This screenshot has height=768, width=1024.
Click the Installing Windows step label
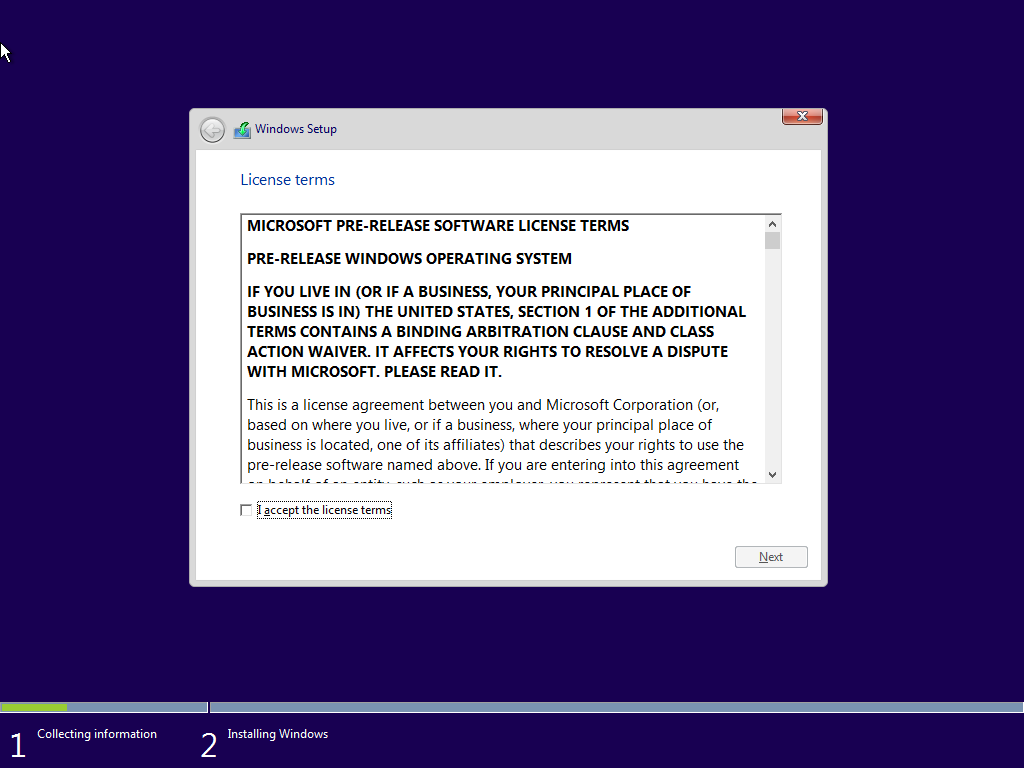pos(278,734)
